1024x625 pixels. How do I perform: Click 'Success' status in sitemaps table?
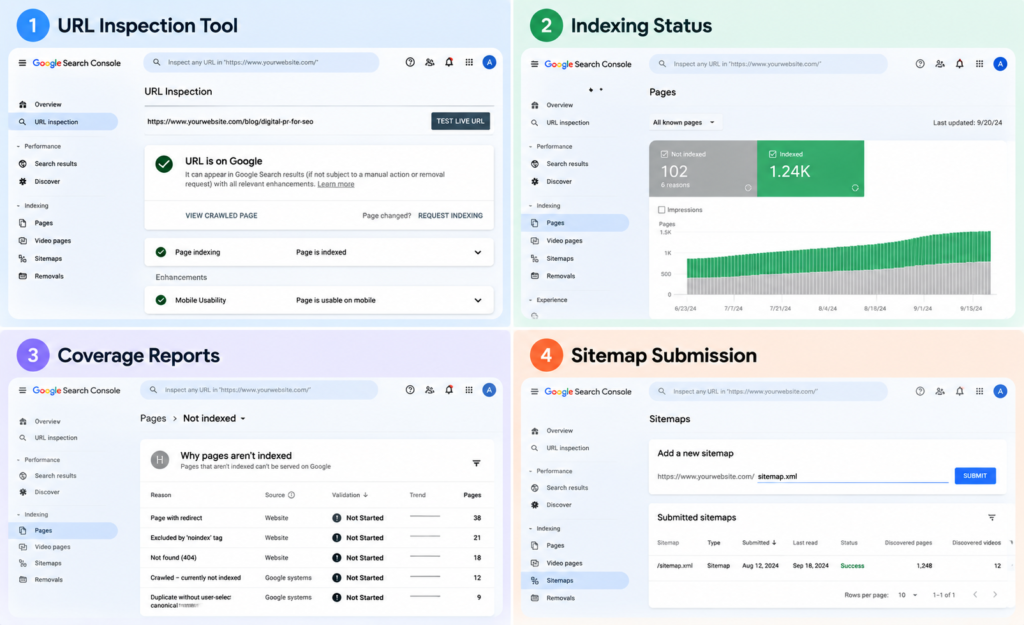[x=852, y=566]
